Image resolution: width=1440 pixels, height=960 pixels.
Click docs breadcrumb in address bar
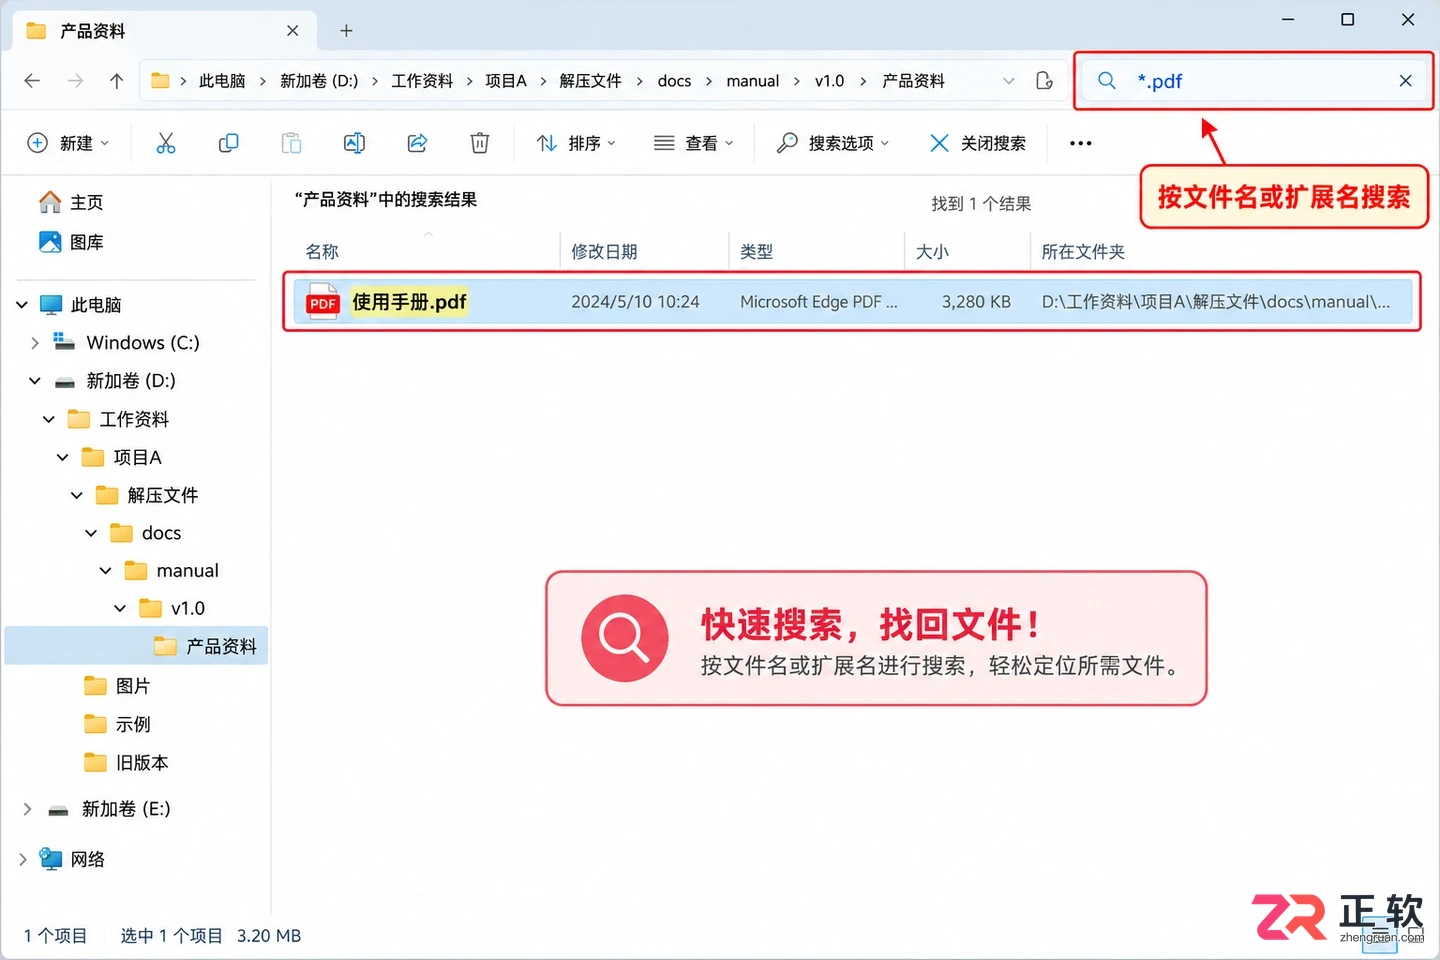click(674, 81)
